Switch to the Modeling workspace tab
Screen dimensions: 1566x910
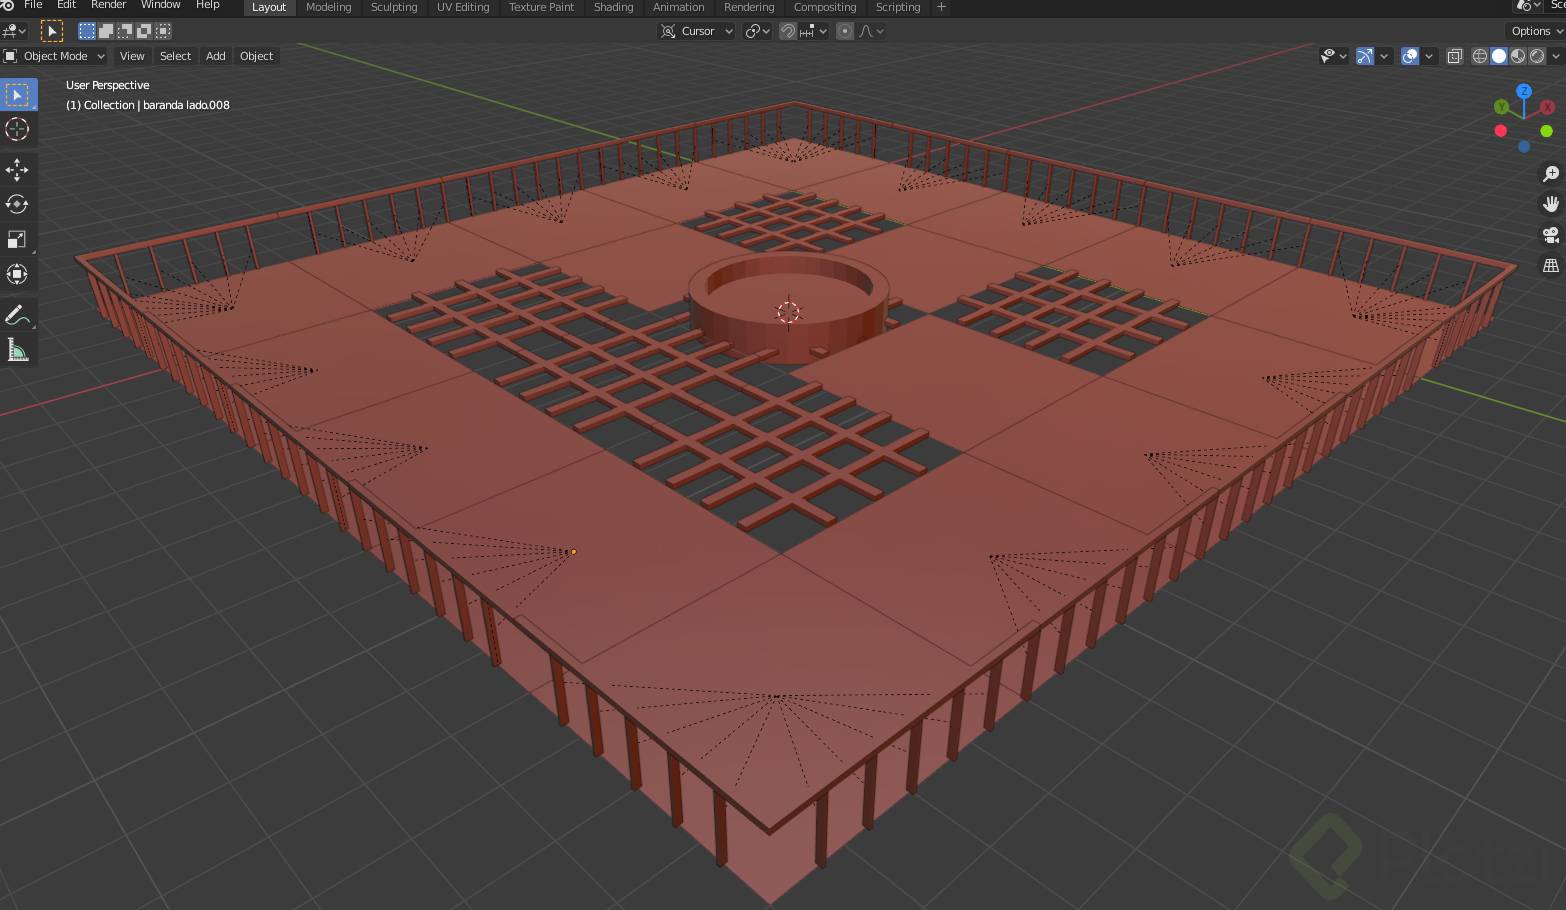[328, 7]
